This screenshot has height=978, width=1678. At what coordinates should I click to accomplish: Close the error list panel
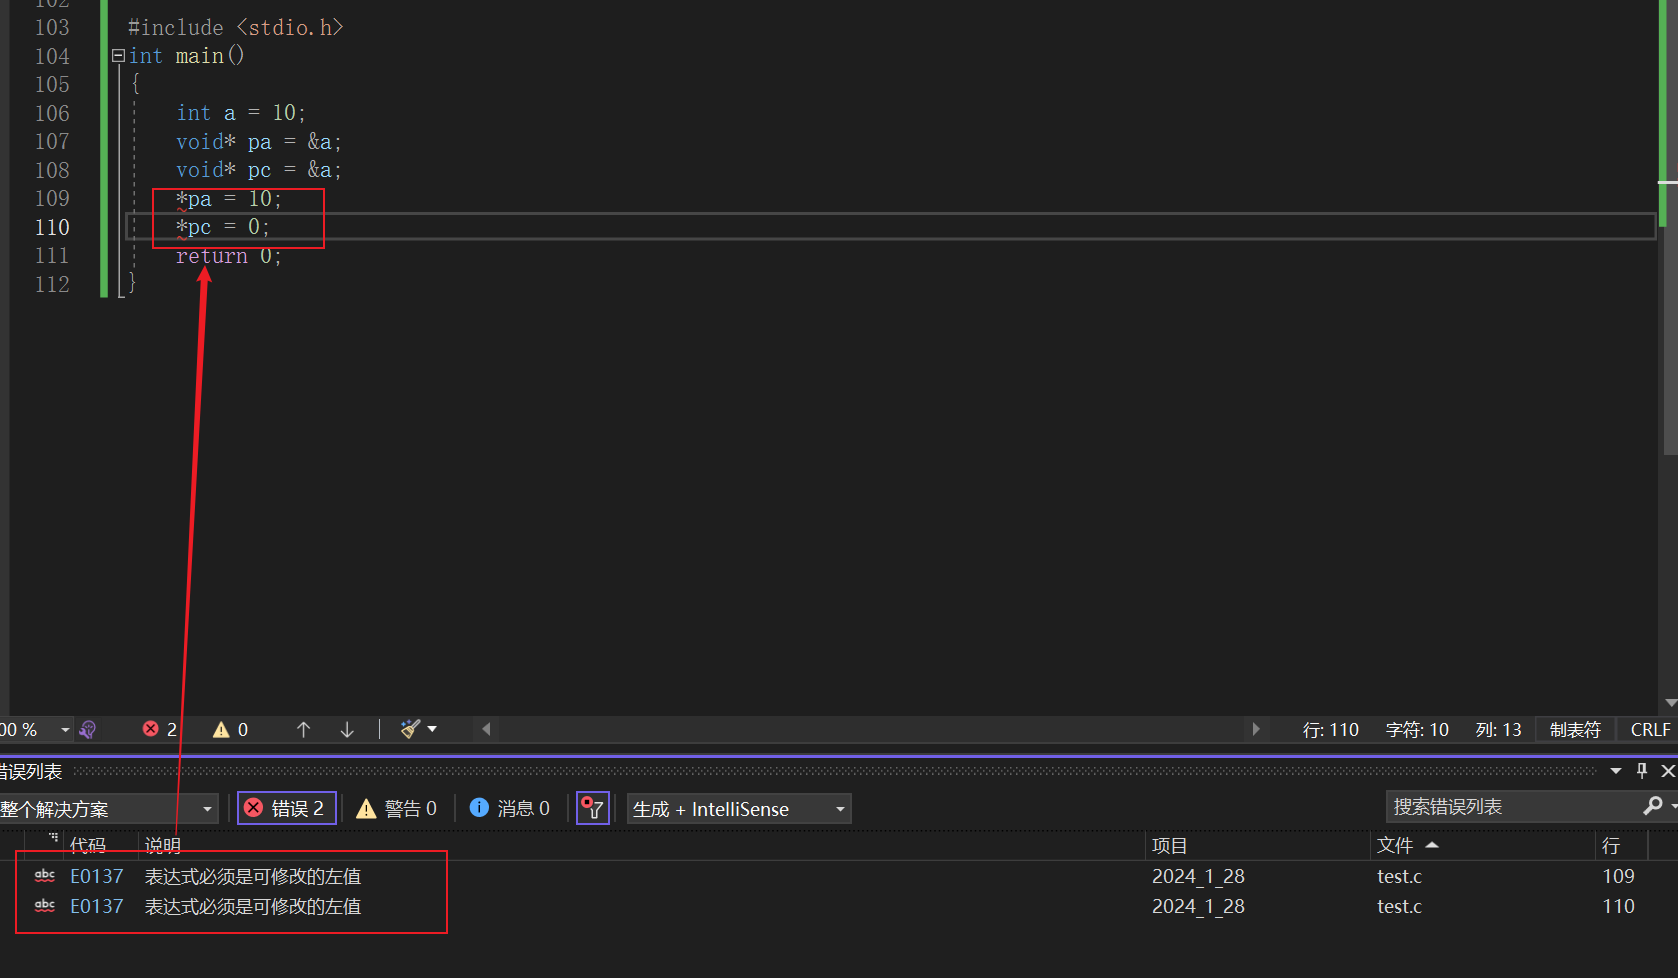[1667, 771]
